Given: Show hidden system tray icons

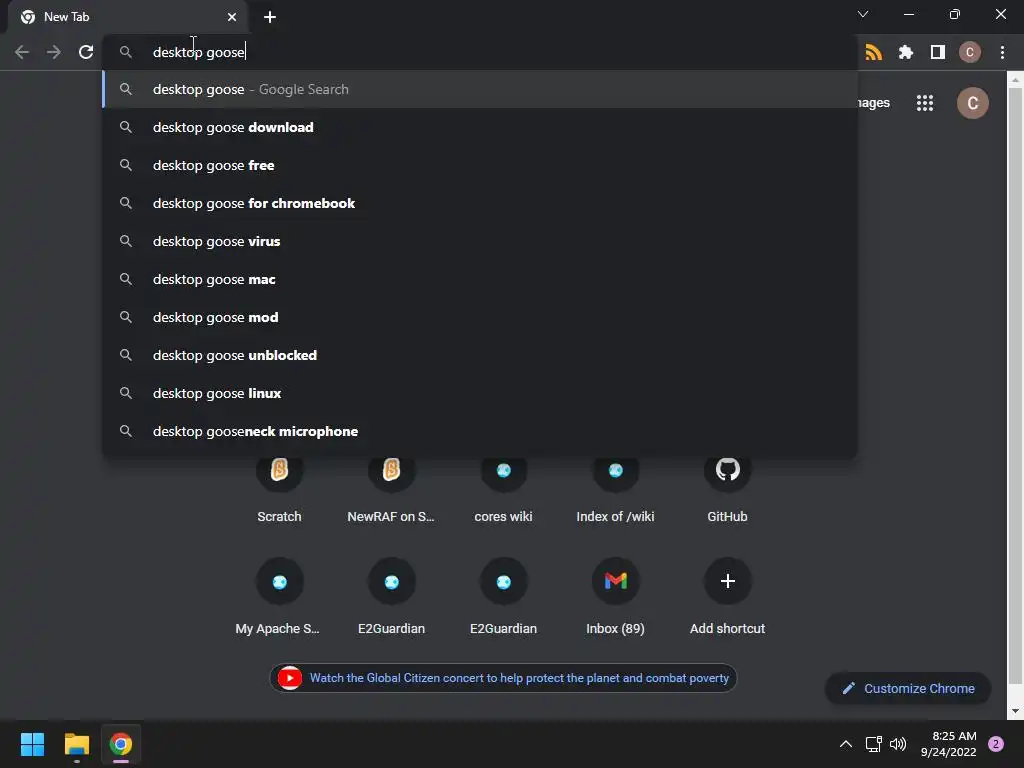Looking at the screenshot, I should click(x=846, y=744).
